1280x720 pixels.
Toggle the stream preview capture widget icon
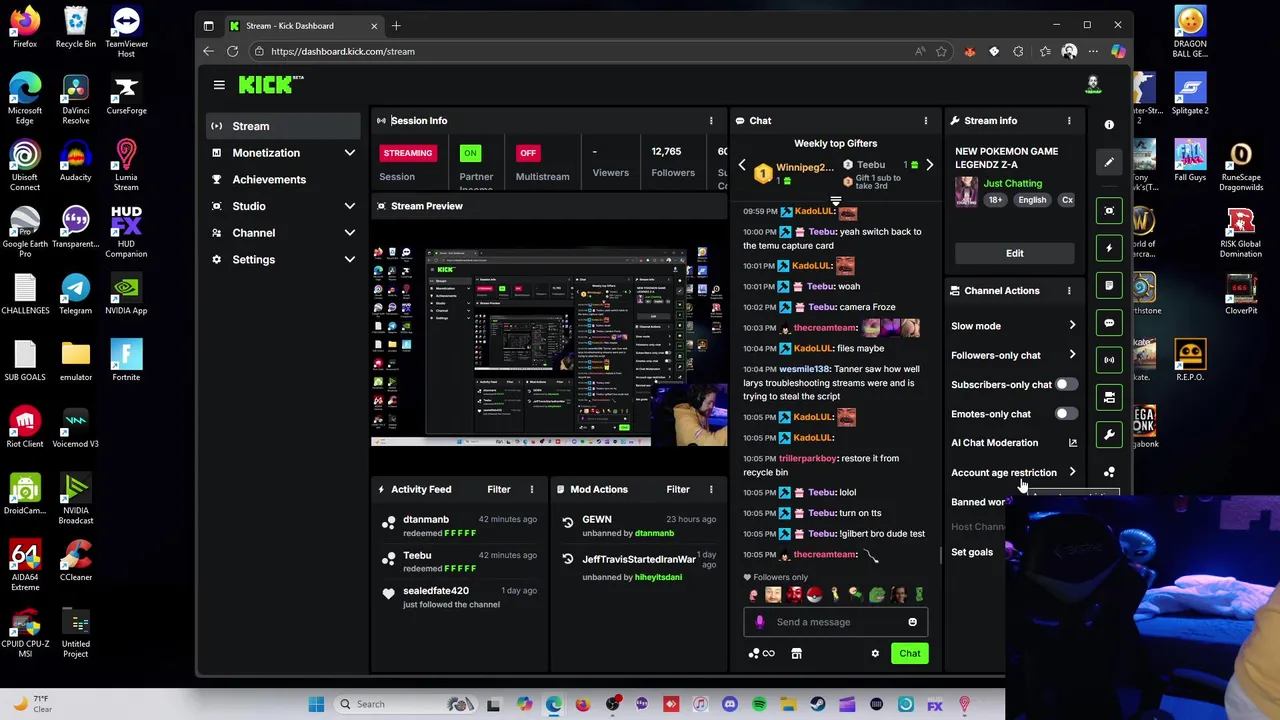(x=1109, y=211)
